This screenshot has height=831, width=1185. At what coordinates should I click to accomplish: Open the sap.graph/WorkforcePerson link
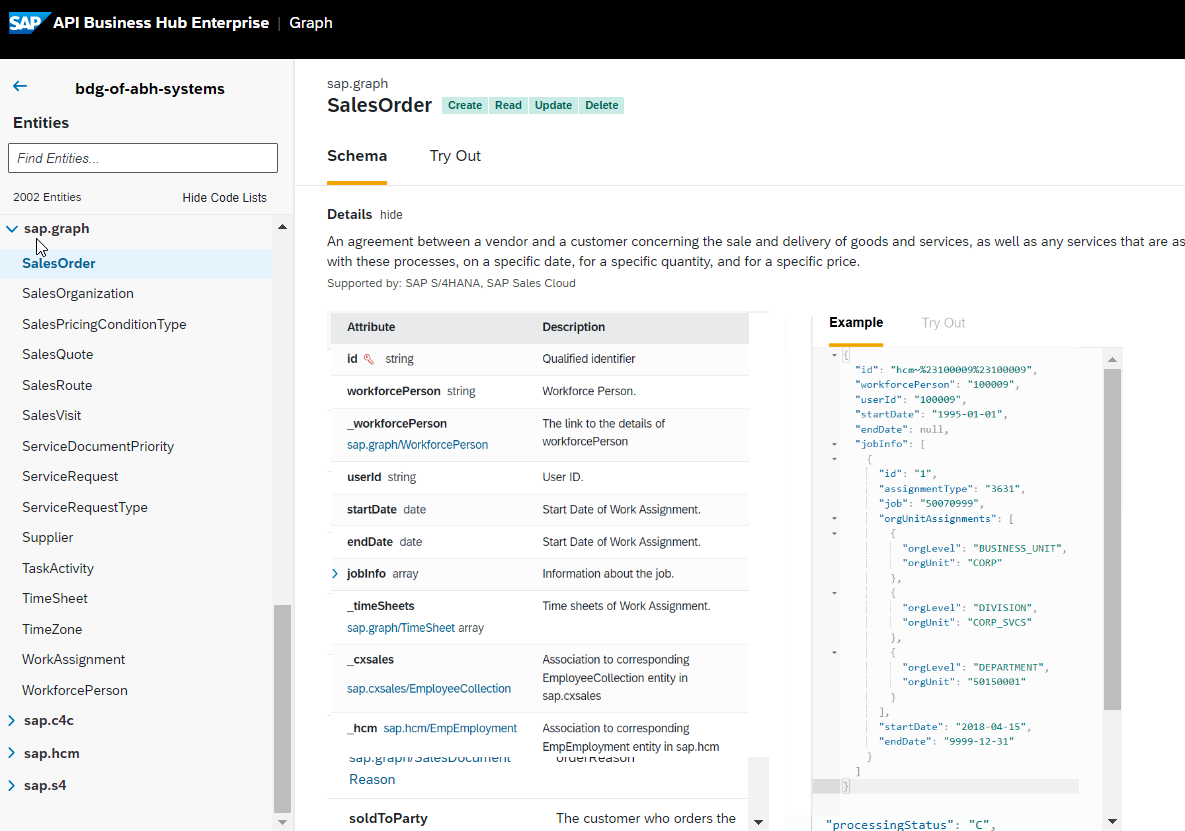[x=417, y=445]
